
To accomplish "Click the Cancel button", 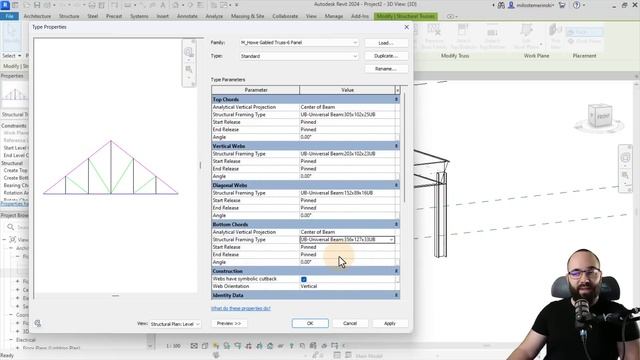I will click(x=350, y=323).
